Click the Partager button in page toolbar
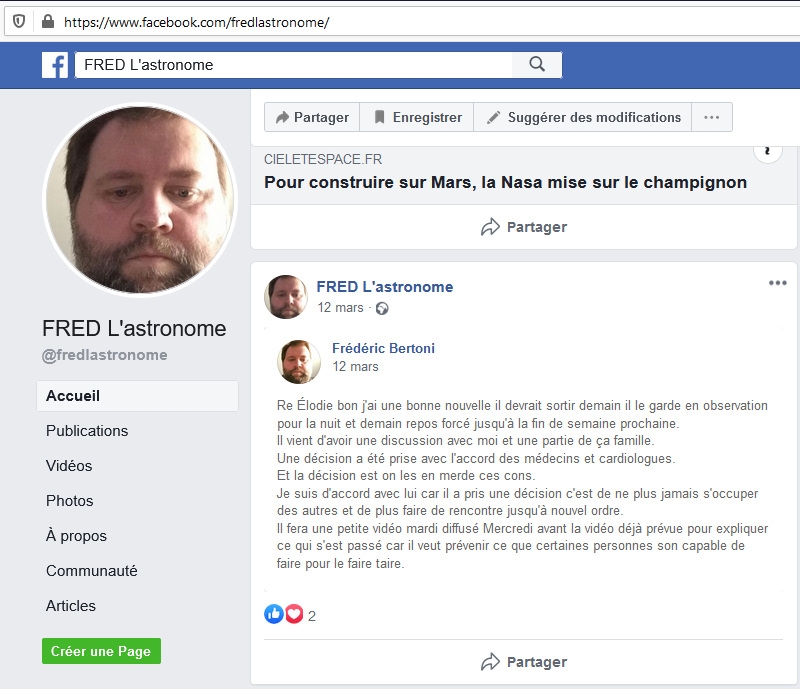 [312, 117]
